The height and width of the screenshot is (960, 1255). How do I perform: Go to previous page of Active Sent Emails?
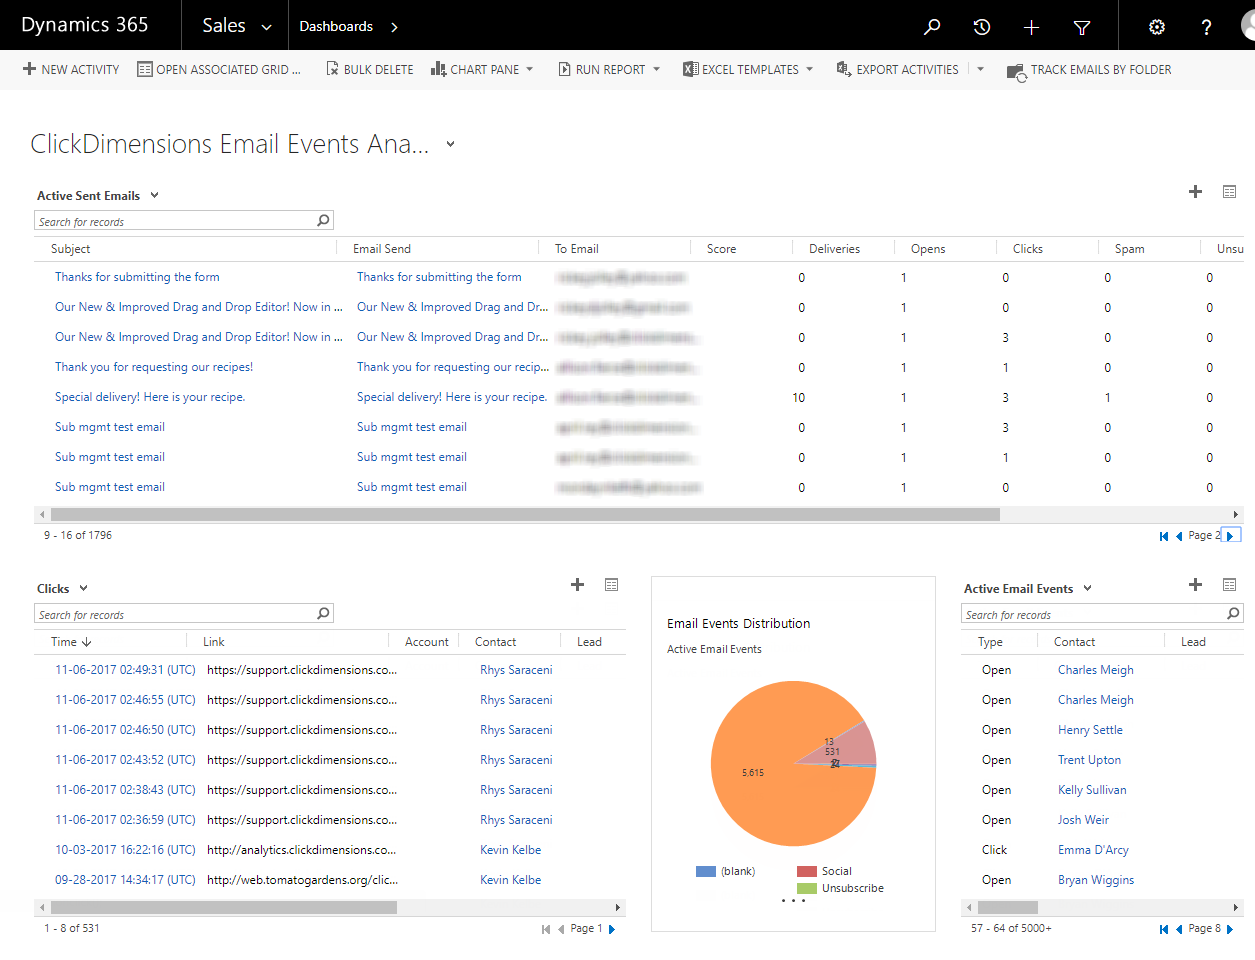pos(1179,536)
